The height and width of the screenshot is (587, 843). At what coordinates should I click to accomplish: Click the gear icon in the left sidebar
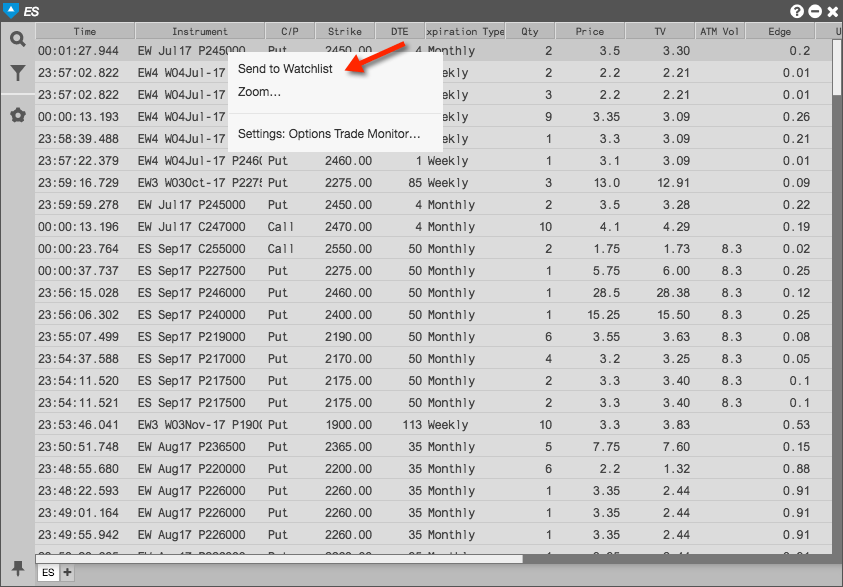click(x=15, y=114)
